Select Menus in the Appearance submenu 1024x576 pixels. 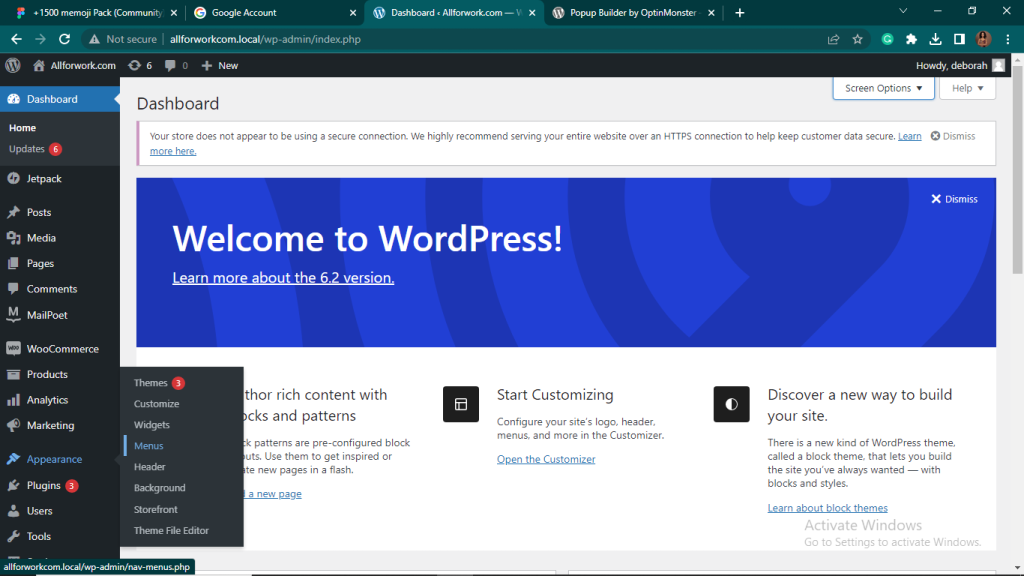click(149, 445)
